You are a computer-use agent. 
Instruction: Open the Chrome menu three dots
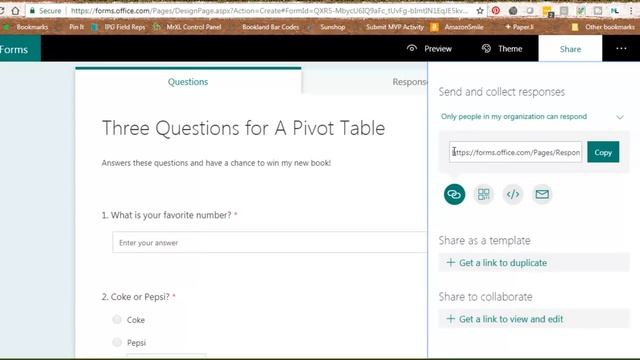(x=631, y=11)
